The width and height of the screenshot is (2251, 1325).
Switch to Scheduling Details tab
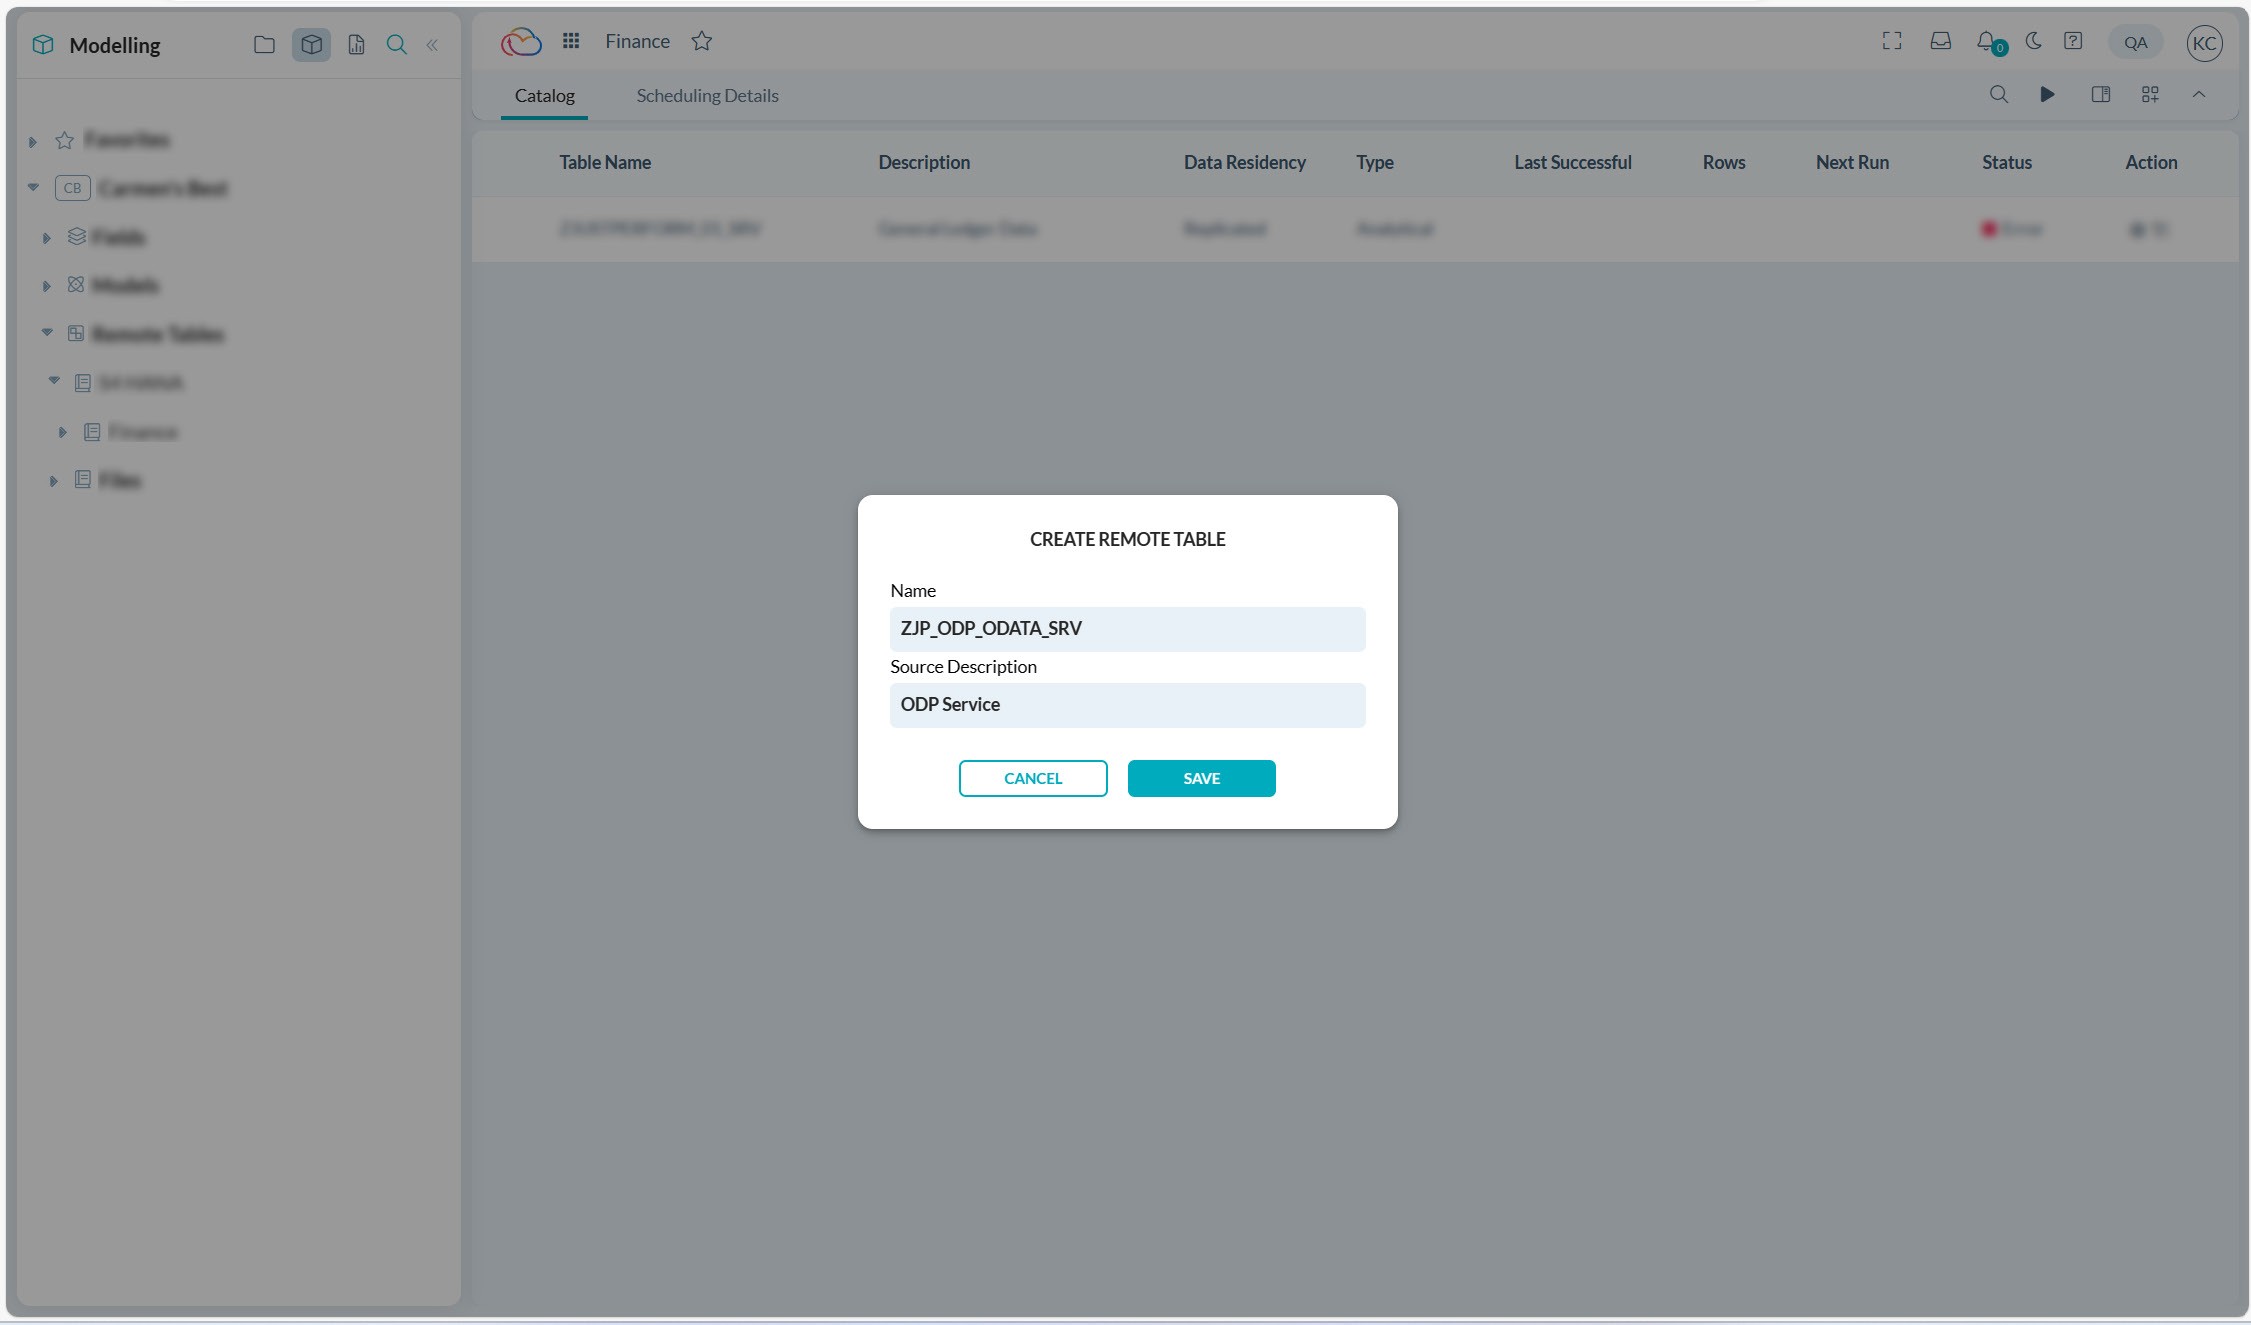pyautogui.click(x=707, y=96)
